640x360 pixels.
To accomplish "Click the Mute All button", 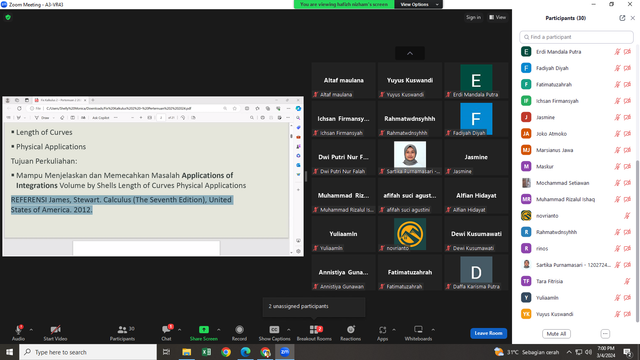I will [x=556, y=334].
